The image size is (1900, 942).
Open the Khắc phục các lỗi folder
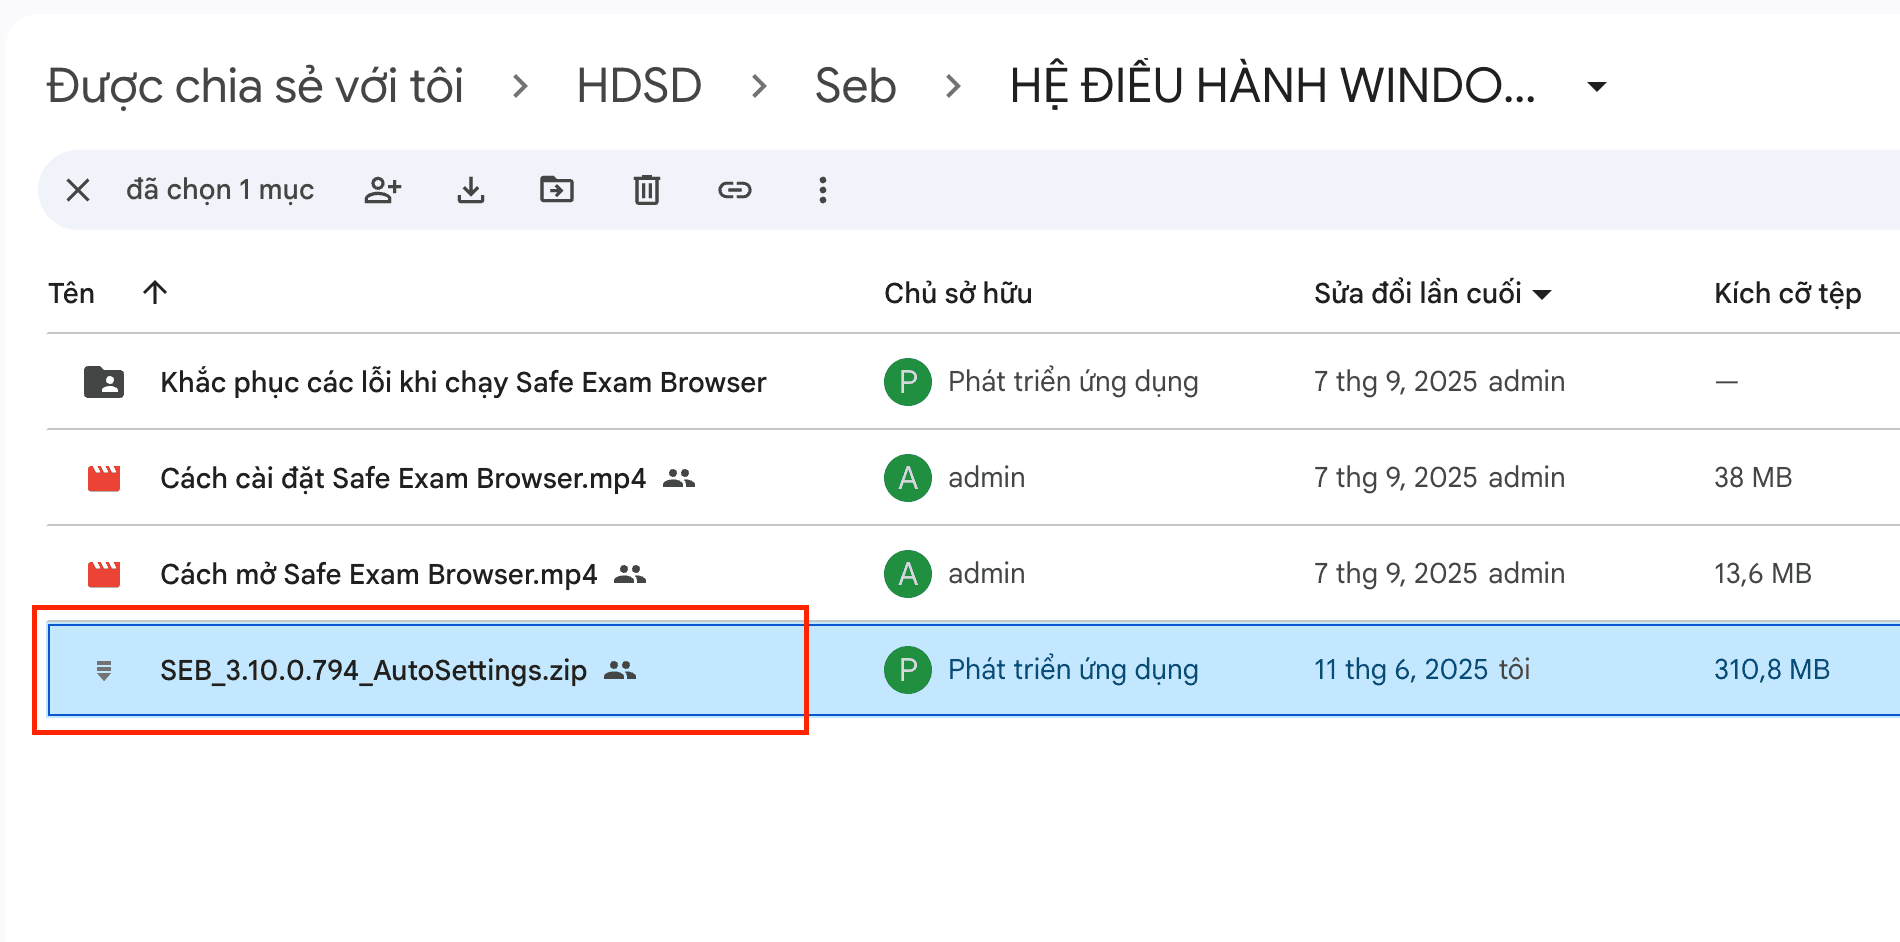[463, 382]
